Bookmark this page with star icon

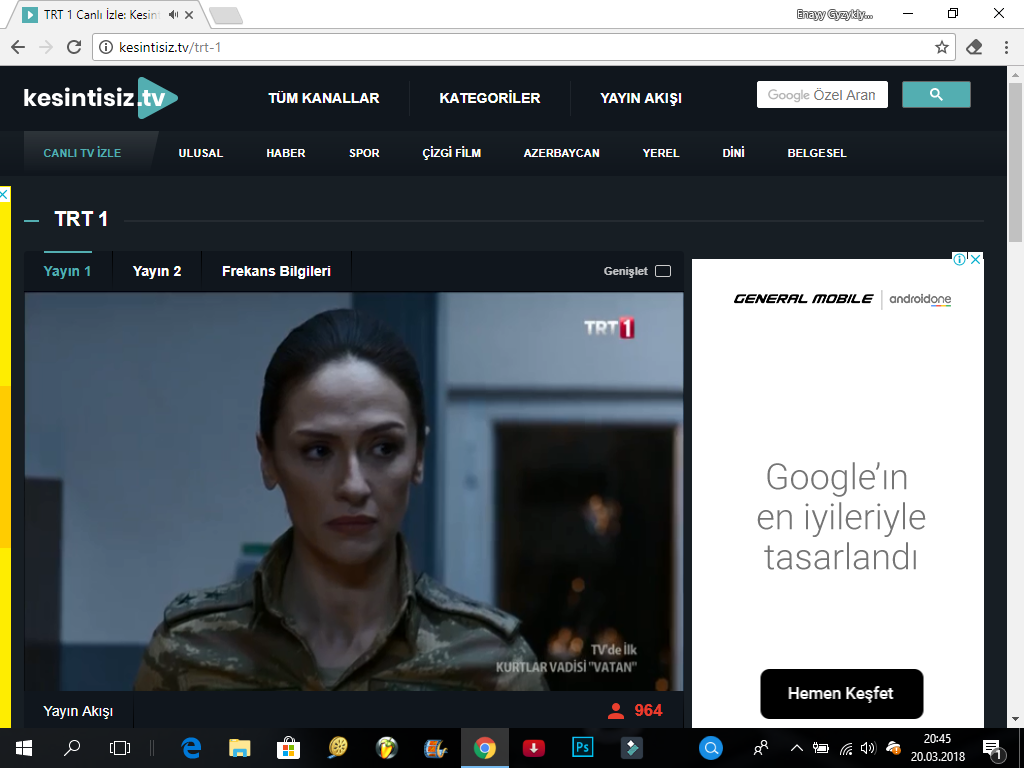pyautogui.click(x=941, y=47)
